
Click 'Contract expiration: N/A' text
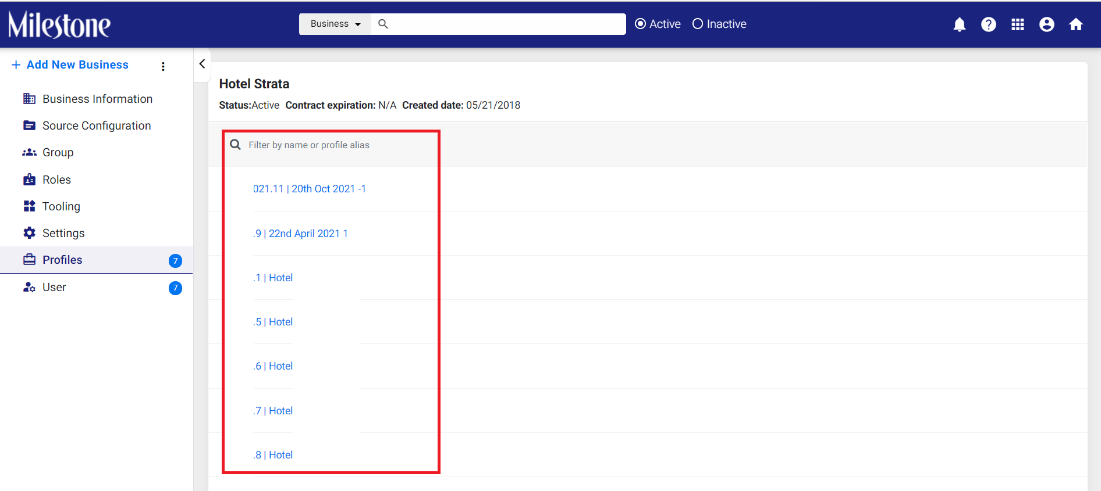[x=341, y=105]
